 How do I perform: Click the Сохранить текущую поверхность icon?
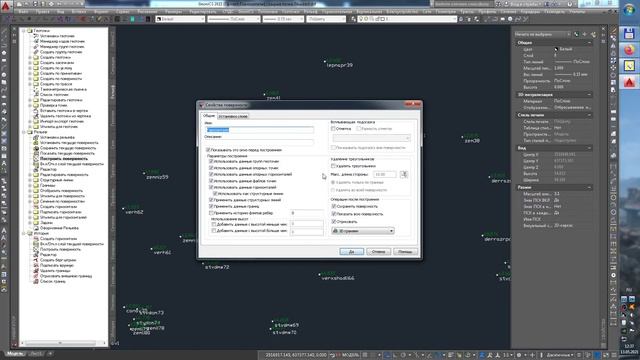coord(36,148)
